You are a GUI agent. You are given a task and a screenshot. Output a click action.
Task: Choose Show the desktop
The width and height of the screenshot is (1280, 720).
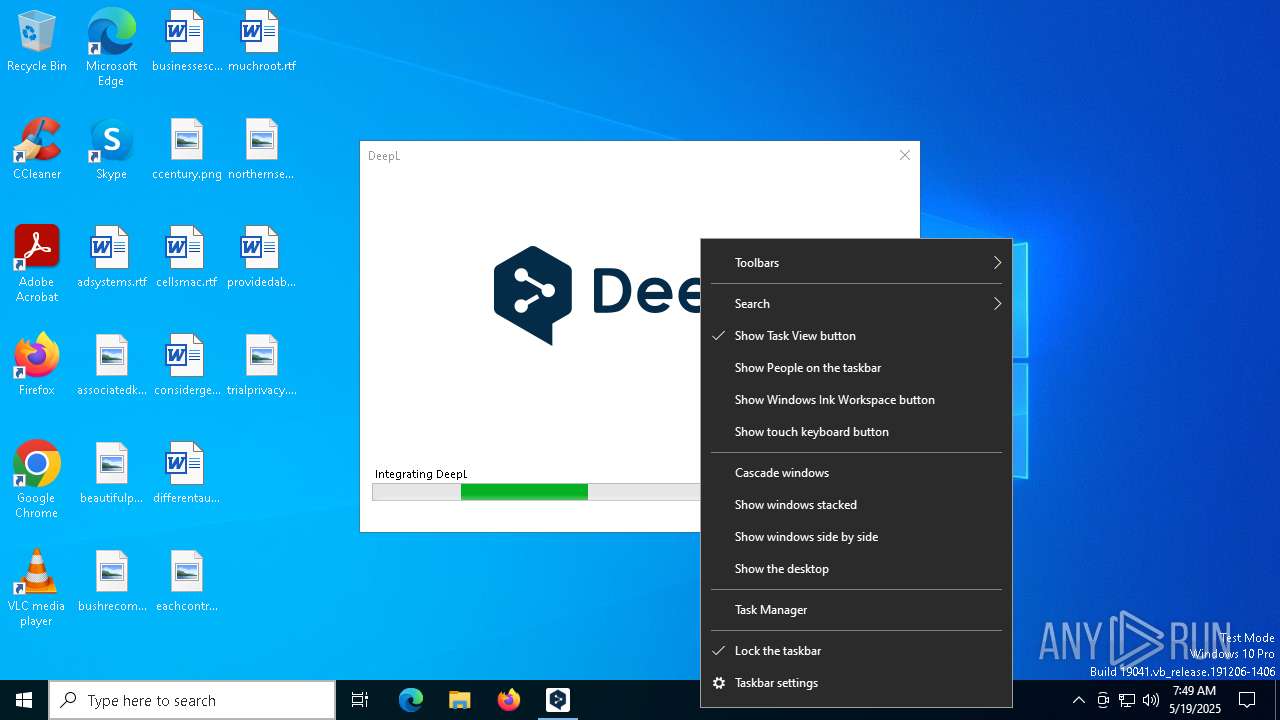(x=856, y=569)
